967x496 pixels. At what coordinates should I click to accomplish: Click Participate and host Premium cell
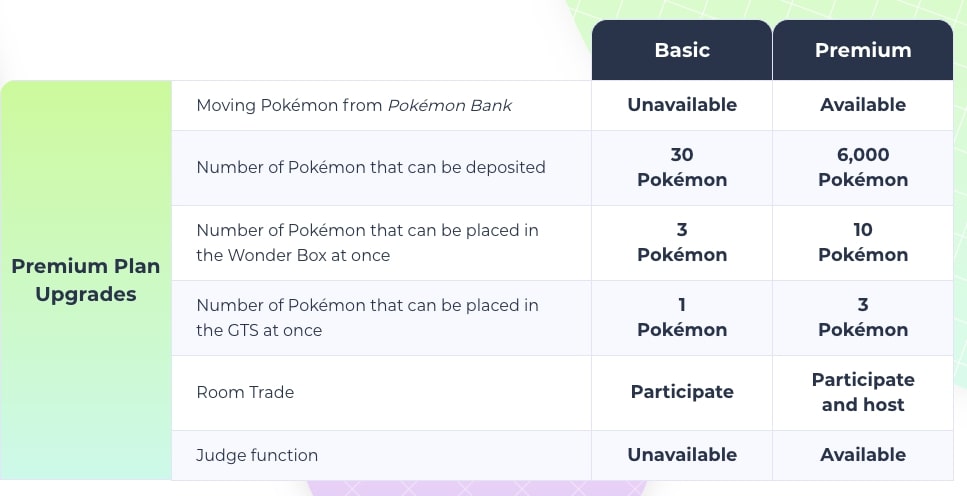863,392
